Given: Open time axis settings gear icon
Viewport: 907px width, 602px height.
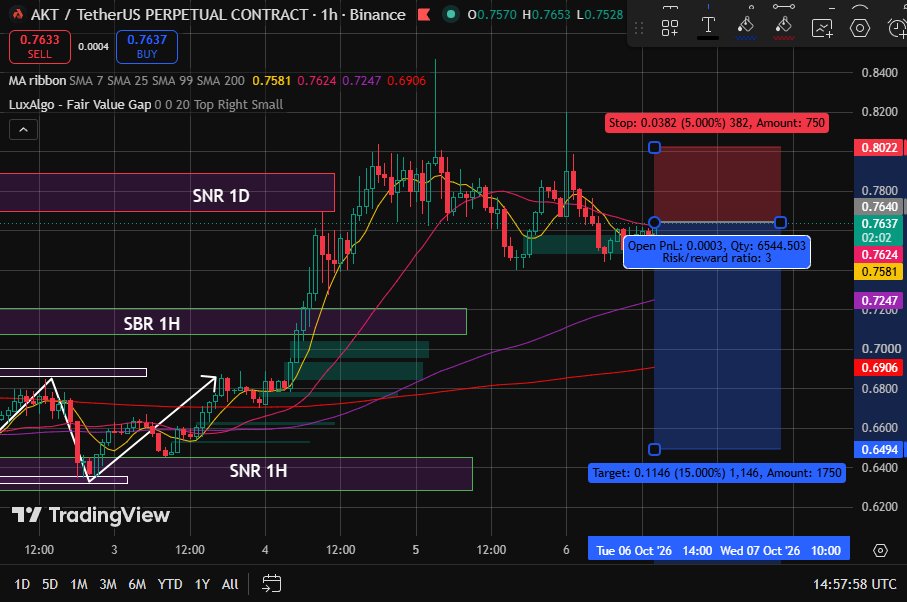Looking at the screenshot, I should point(880,551).
